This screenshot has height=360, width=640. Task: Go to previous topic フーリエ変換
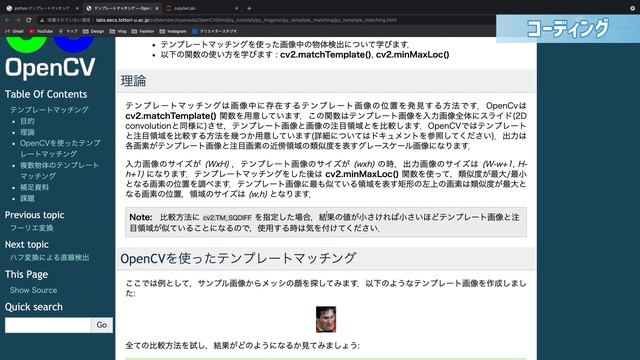tap(31, 228)
